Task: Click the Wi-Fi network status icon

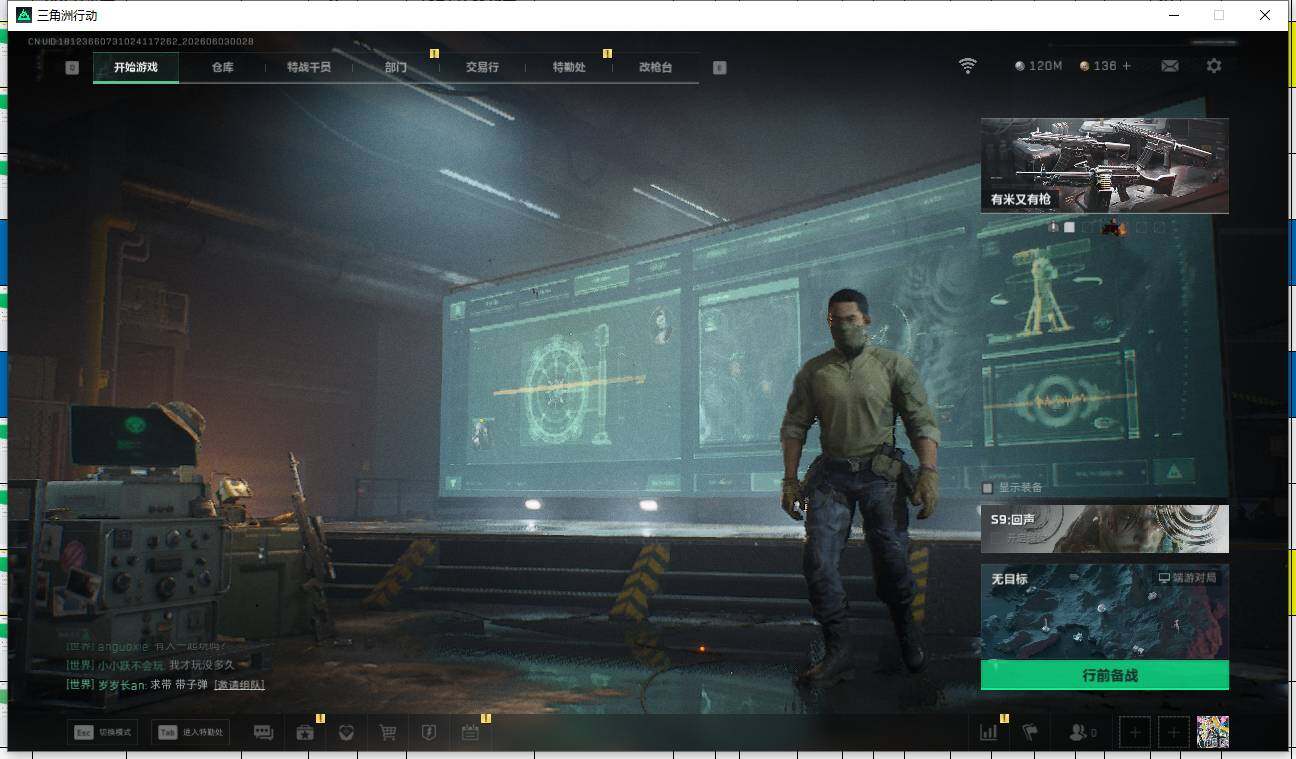Action: click(968, 66)
